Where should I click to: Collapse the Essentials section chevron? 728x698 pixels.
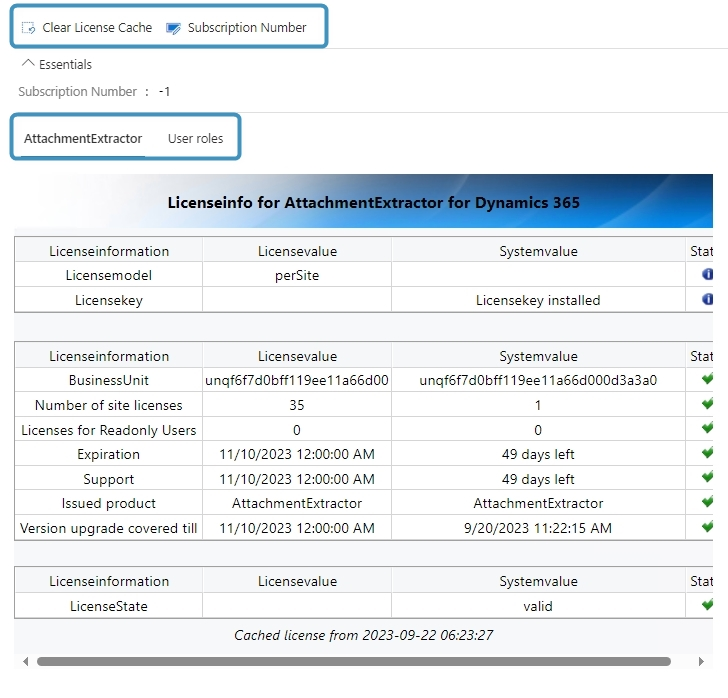[x=28, y=63]
